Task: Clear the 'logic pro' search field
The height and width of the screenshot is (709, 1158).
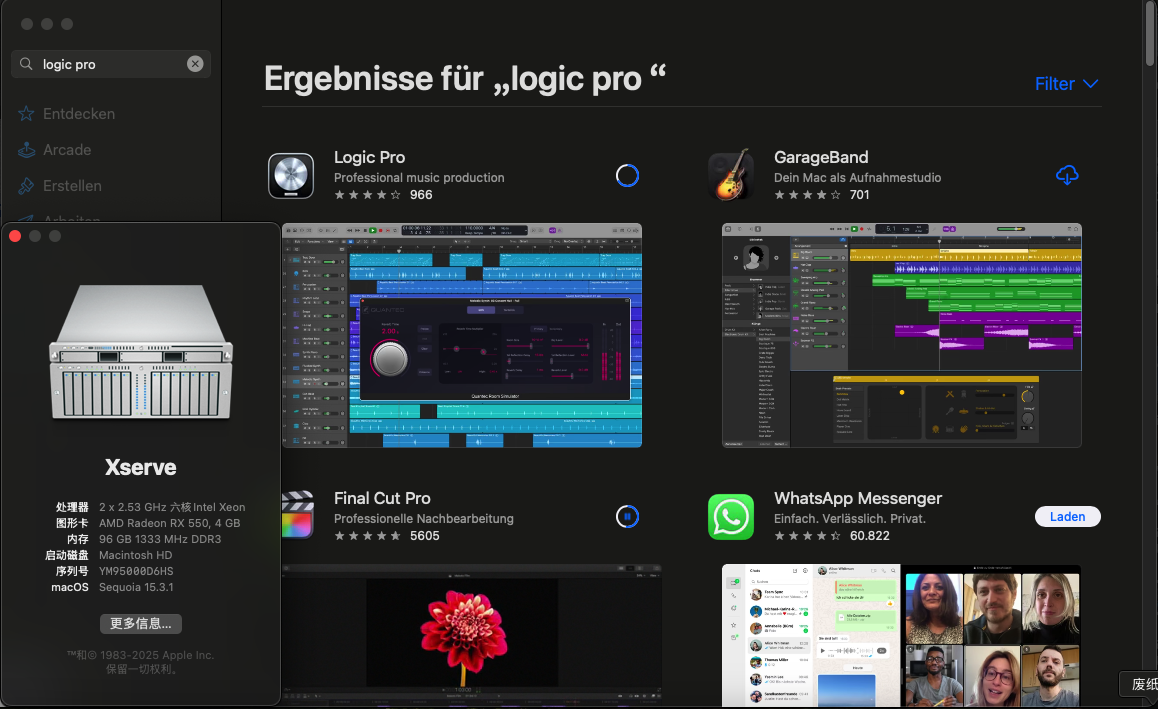Action: click(x=195, y=64)
